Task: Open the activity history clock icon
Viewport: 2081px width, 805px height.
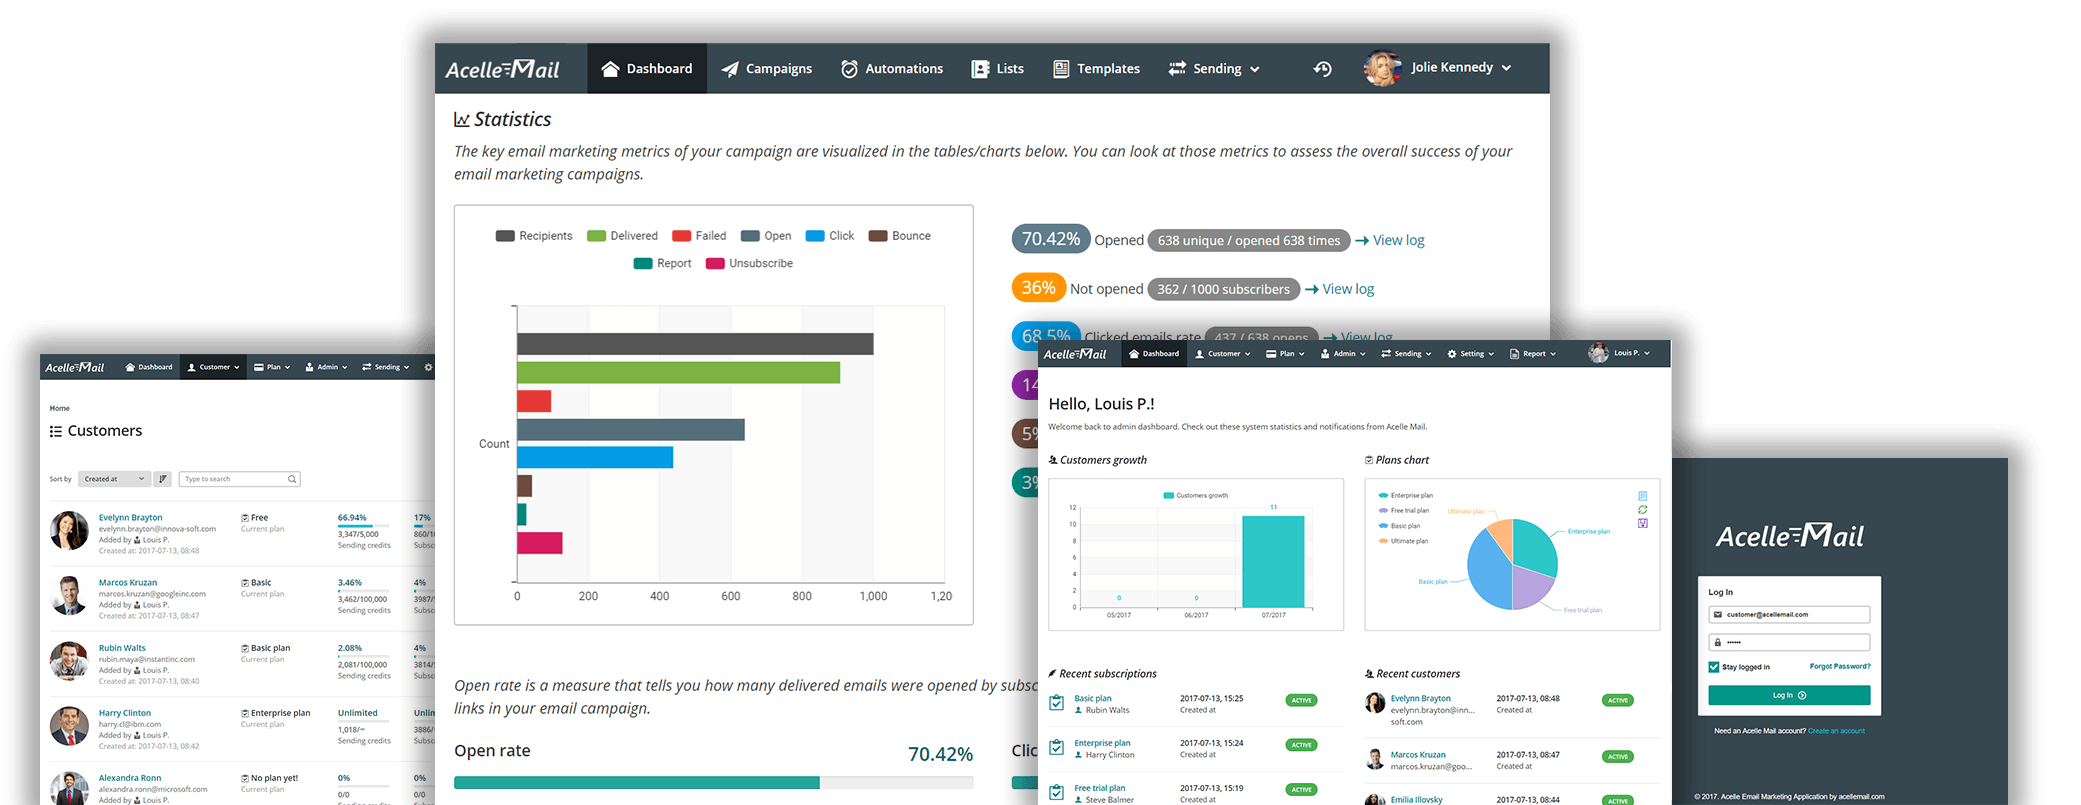Action: (1322, 69)
